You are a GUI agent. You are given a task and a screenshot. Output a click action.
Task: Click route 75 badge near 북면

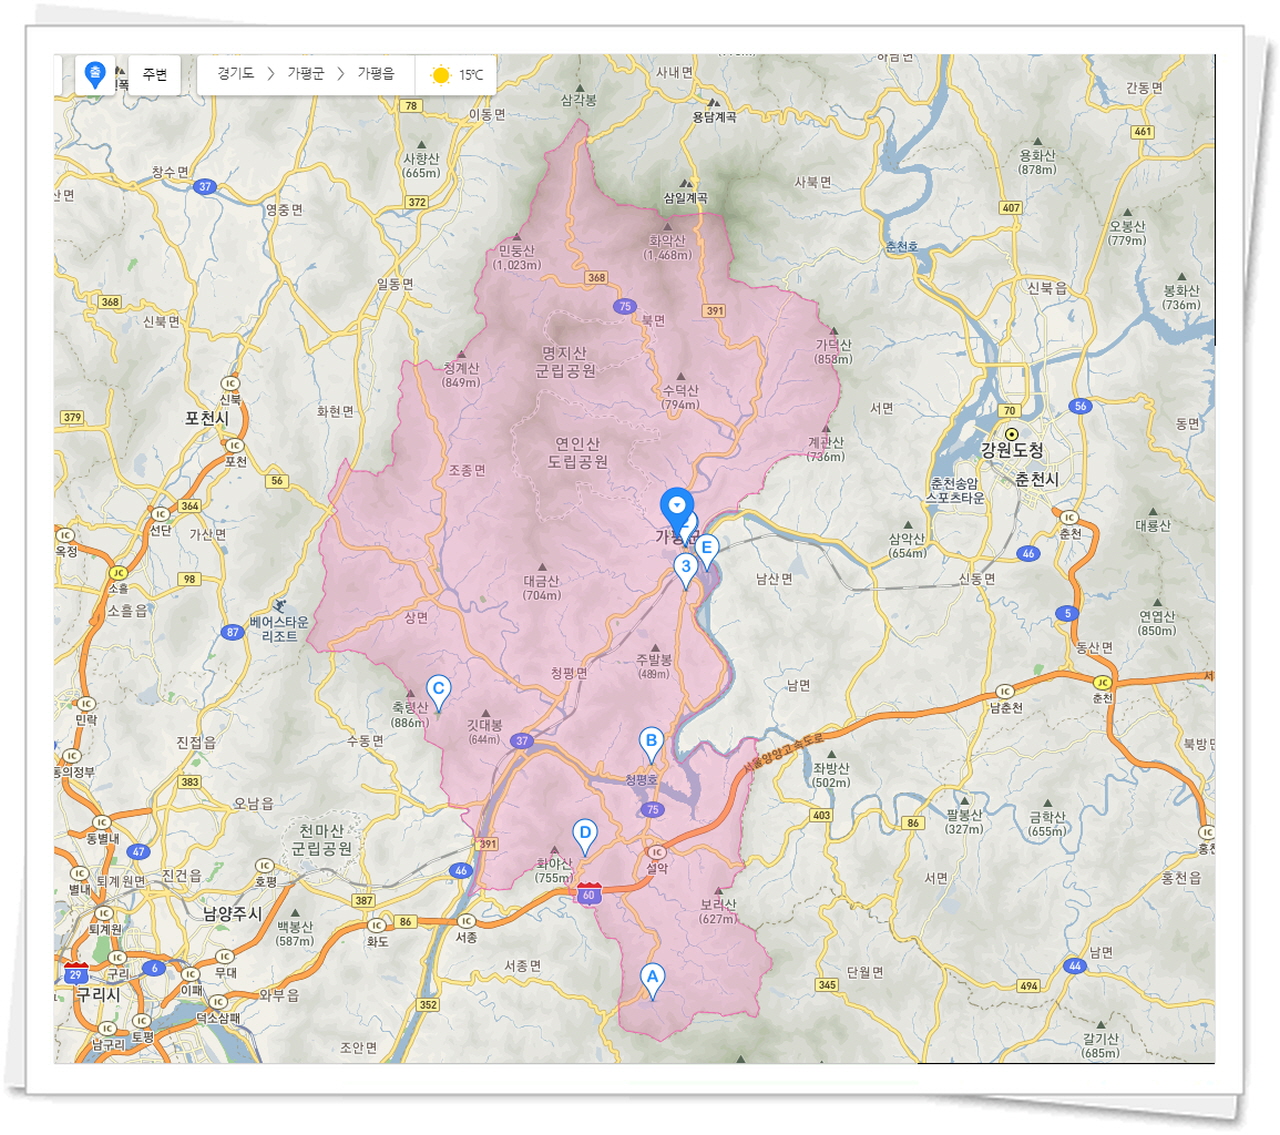coord(625,307)
